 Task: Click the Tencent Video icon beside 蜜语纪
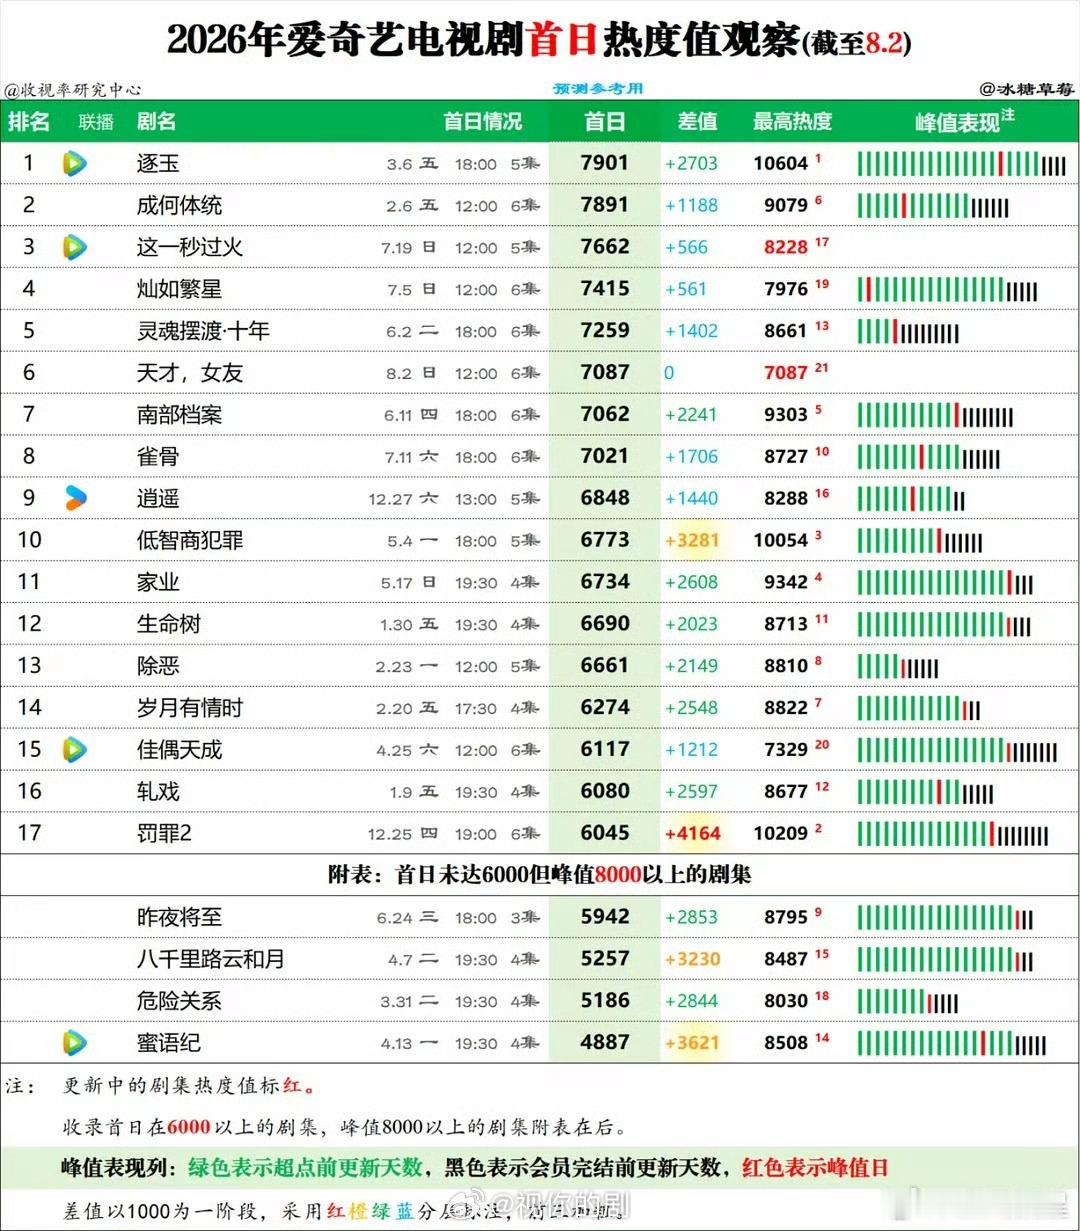[74, 1043]
